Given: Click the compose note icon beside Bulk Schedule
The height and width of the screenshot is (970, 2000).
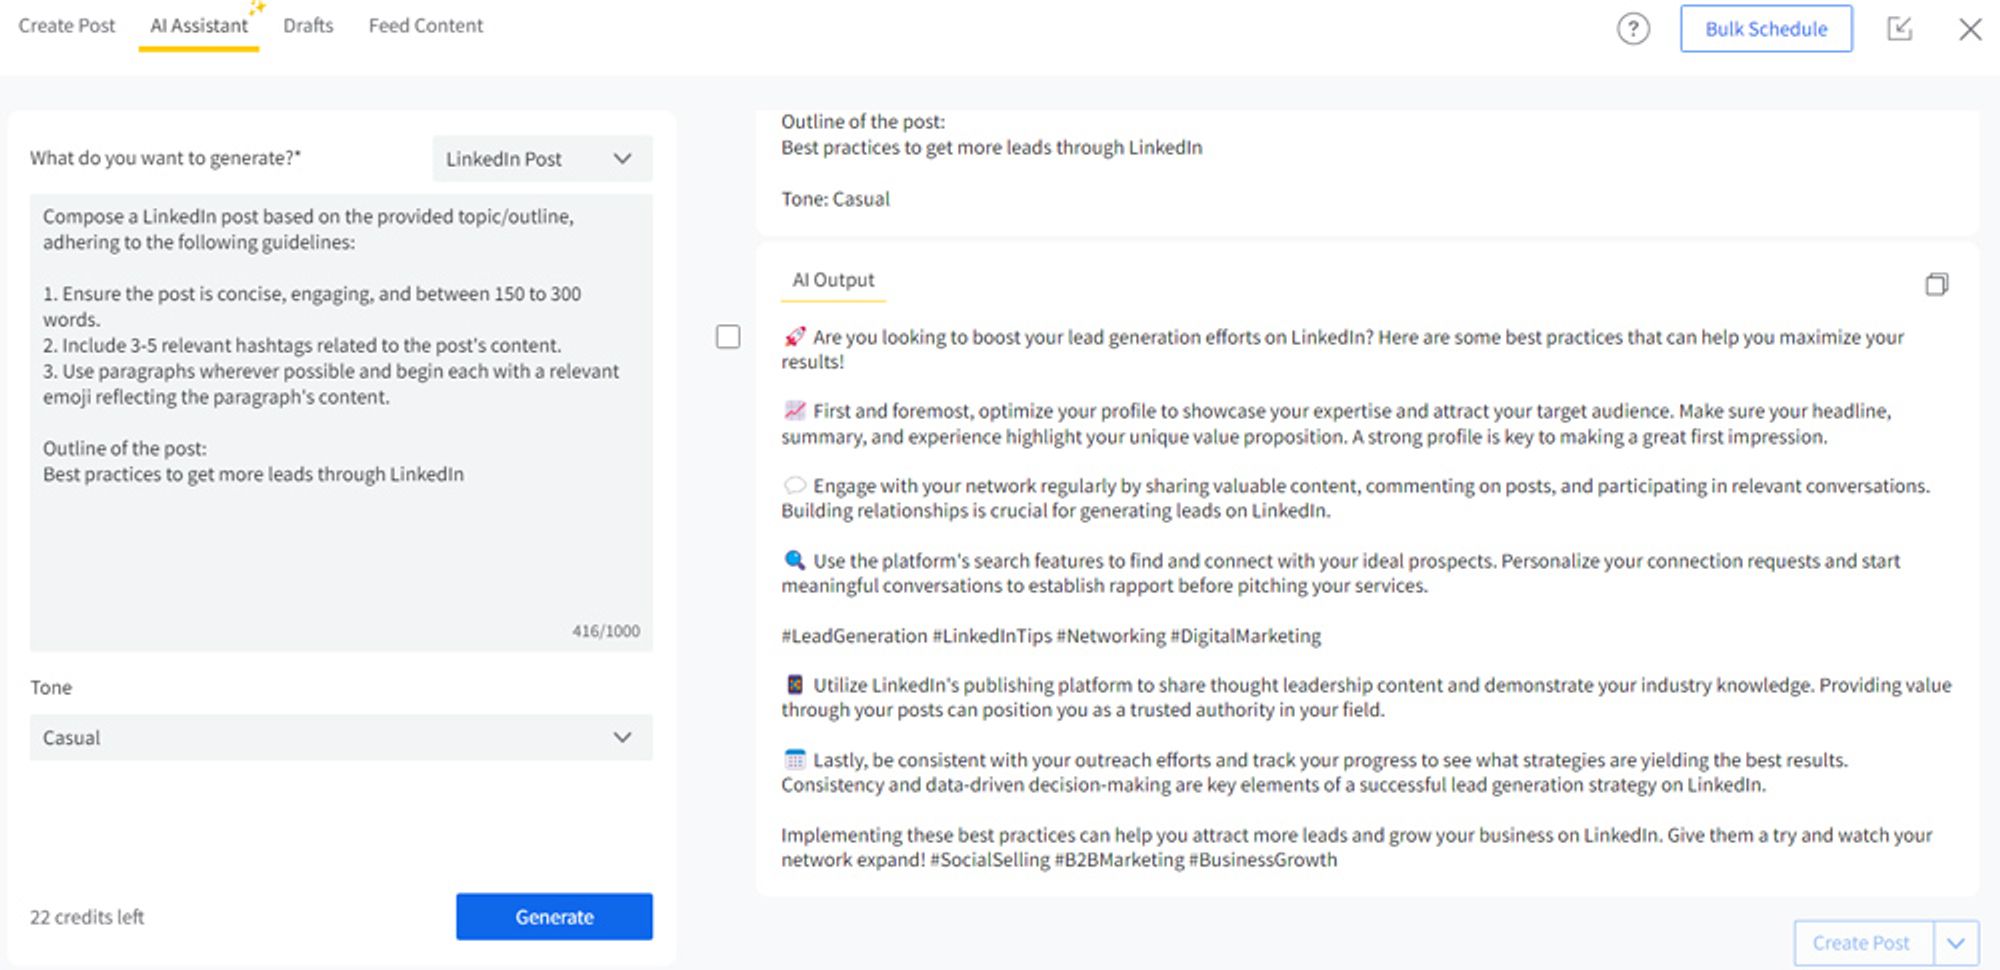Looking at the screenshot, I should click(1899, 29).
